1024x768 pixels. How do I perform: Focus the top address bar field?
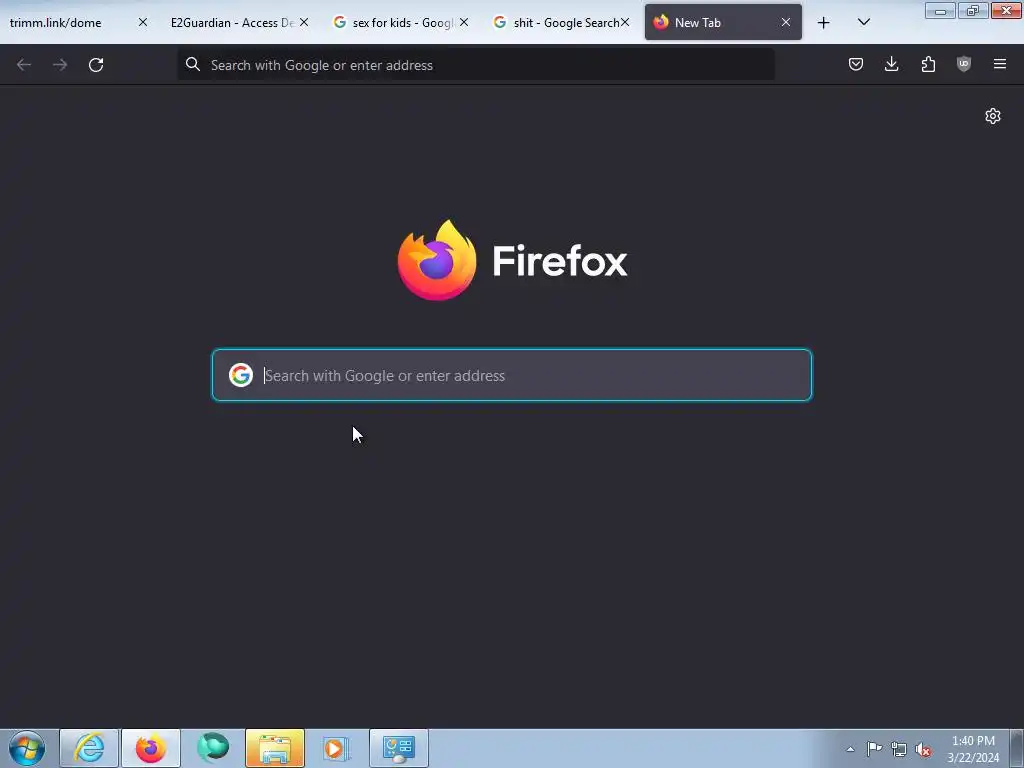click(476, 65)
